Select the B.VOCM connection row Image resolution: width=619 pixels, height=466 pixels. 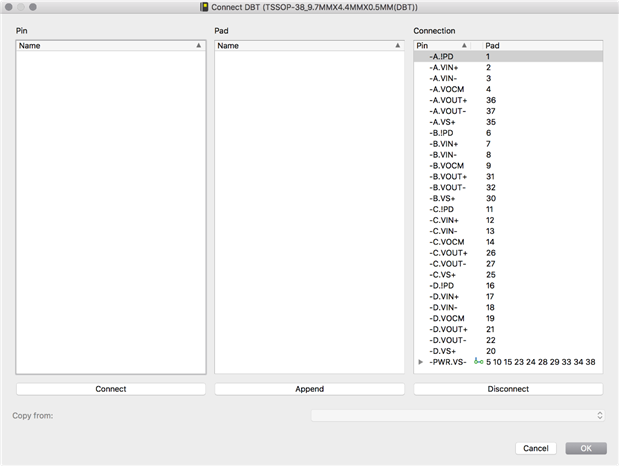click(x=508, y=166)
